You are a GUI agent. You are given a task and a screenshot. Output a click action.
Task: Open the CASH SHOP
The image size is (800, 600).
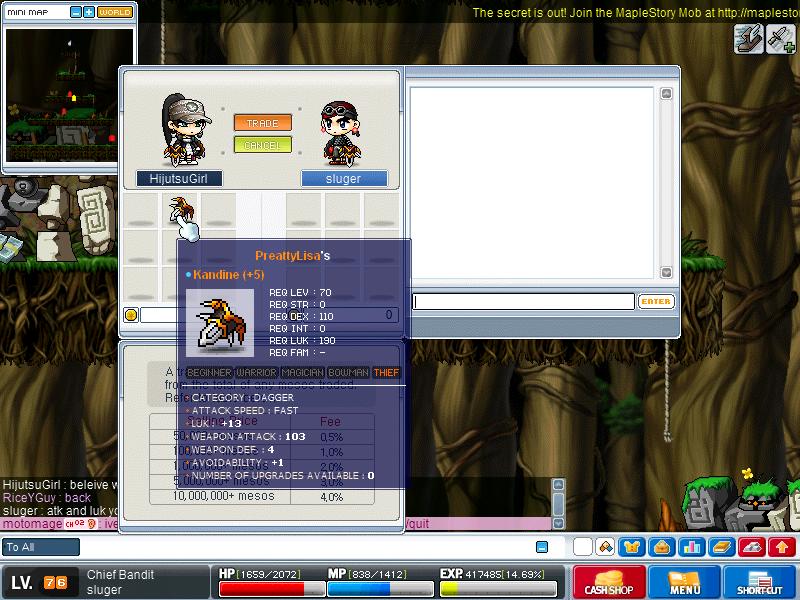(609, 582)
